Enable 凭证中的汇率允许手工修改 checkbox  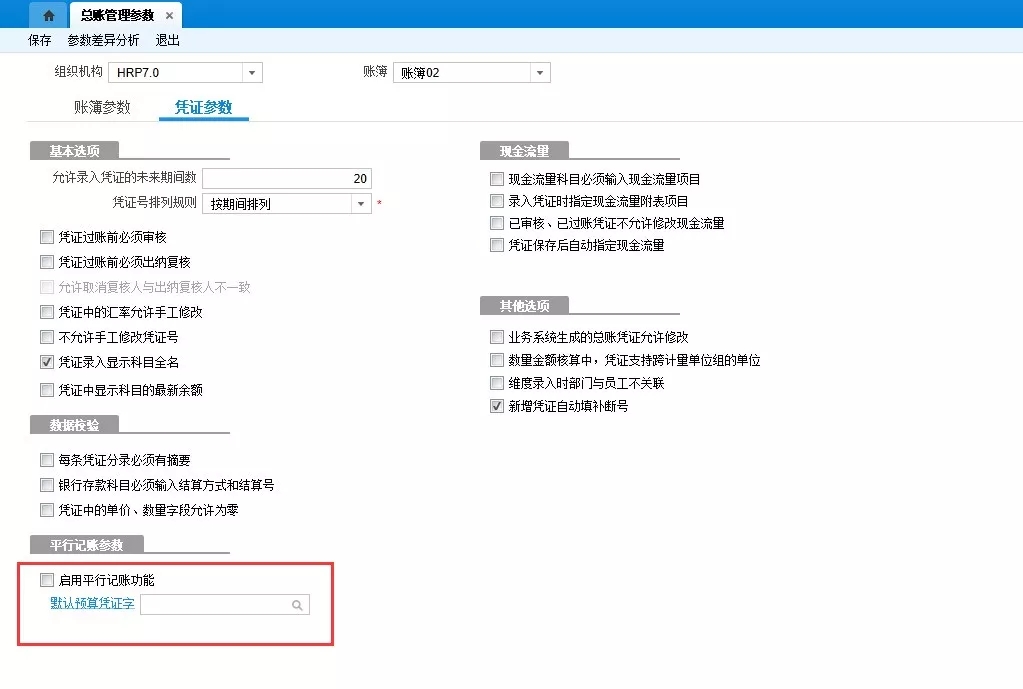pyautogui.click(x=47, y=312)
